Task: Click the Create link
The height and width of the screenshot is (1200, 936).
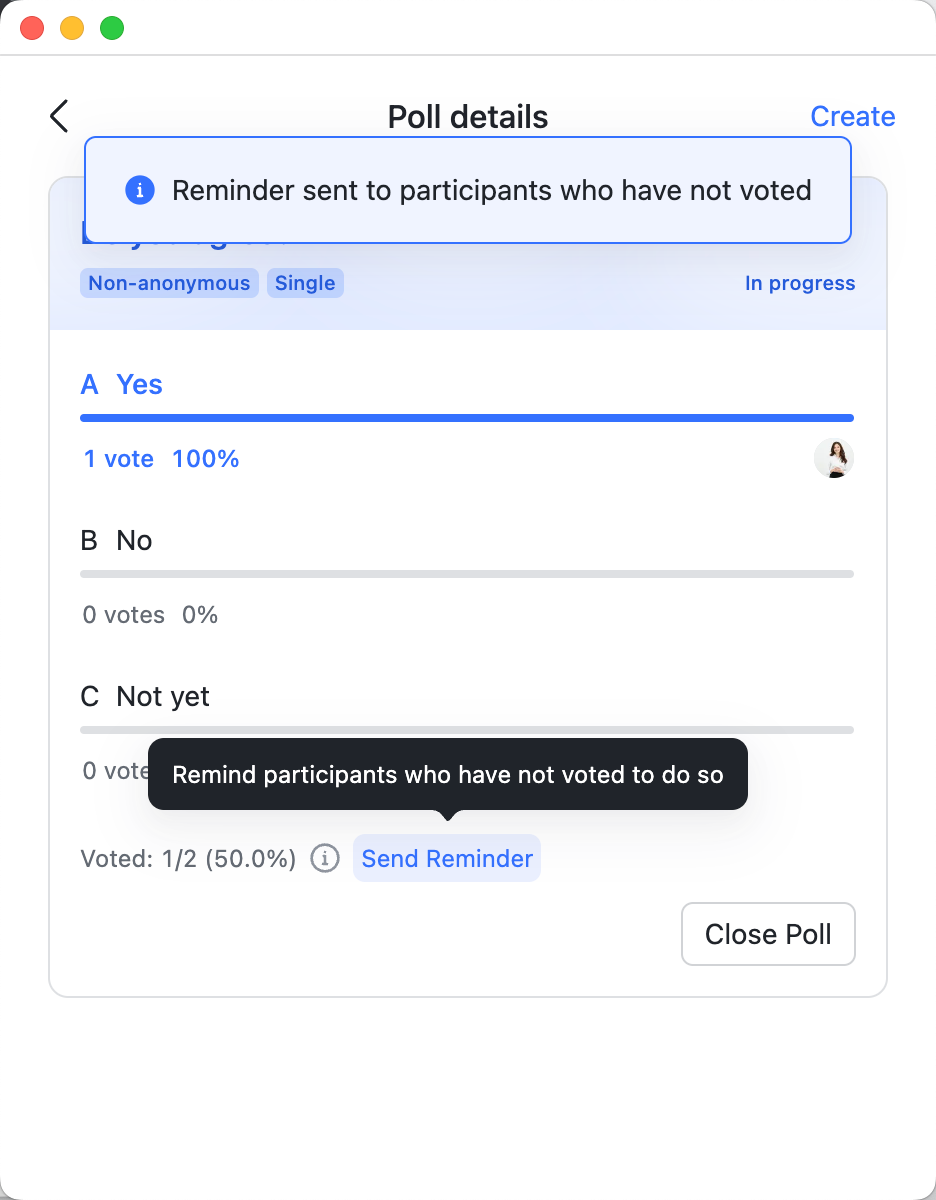Action: click(852, 116)
